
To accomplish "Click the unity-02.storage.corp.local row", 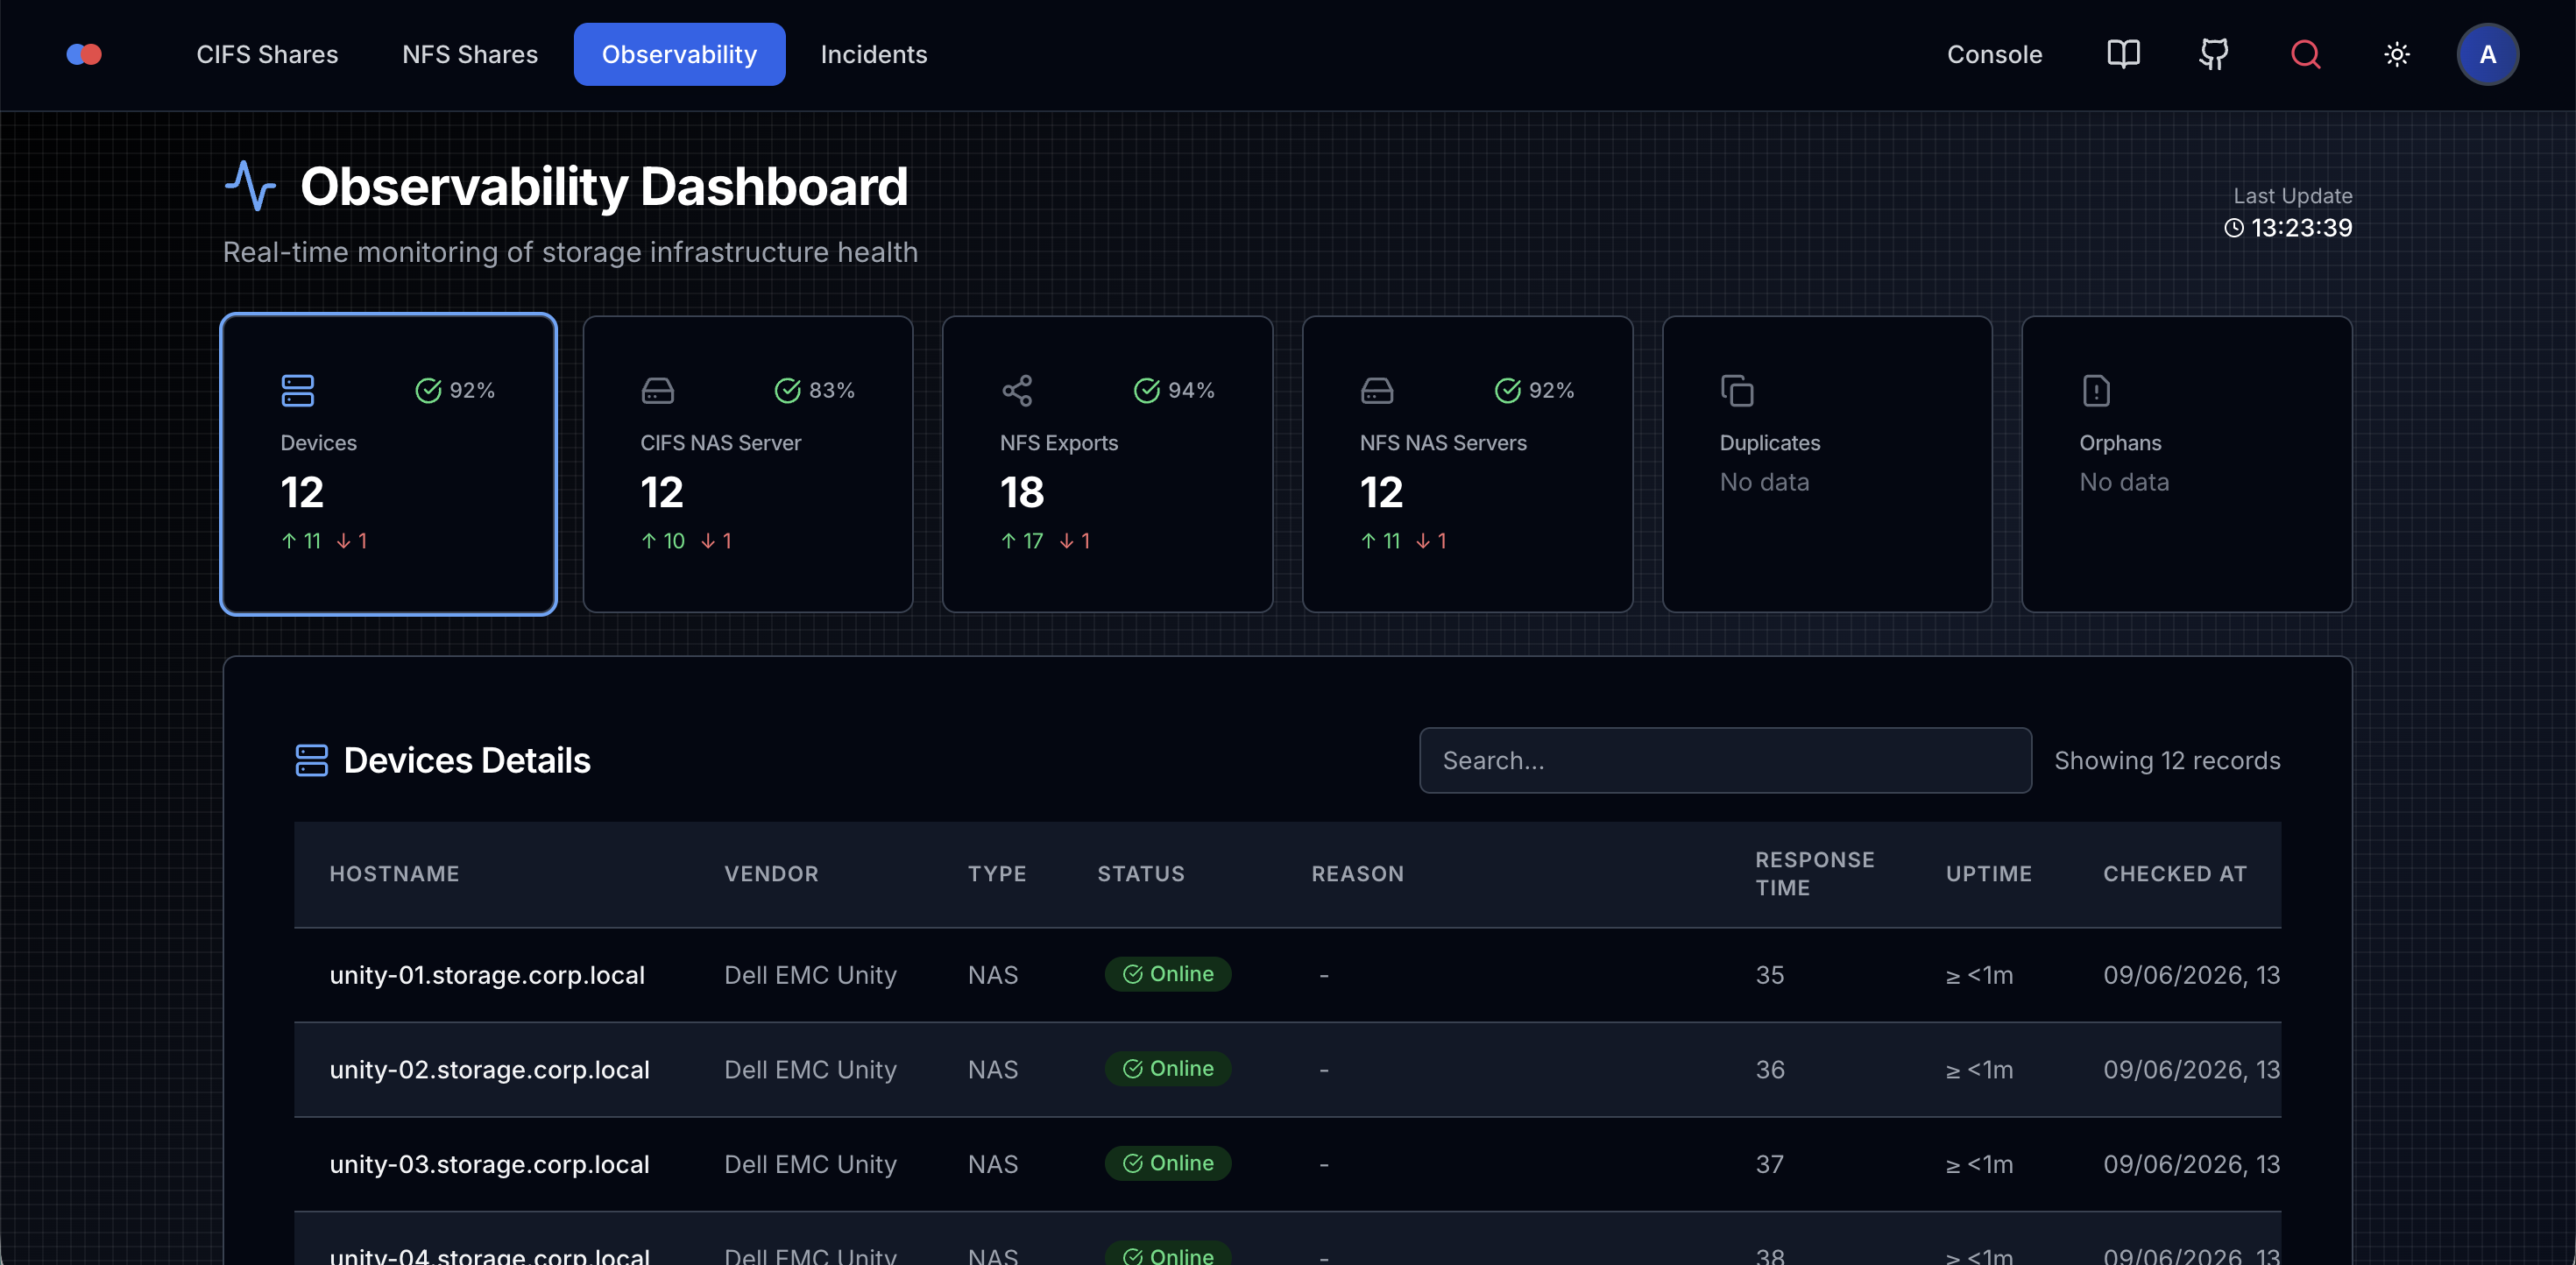I will [1287, 1069].
